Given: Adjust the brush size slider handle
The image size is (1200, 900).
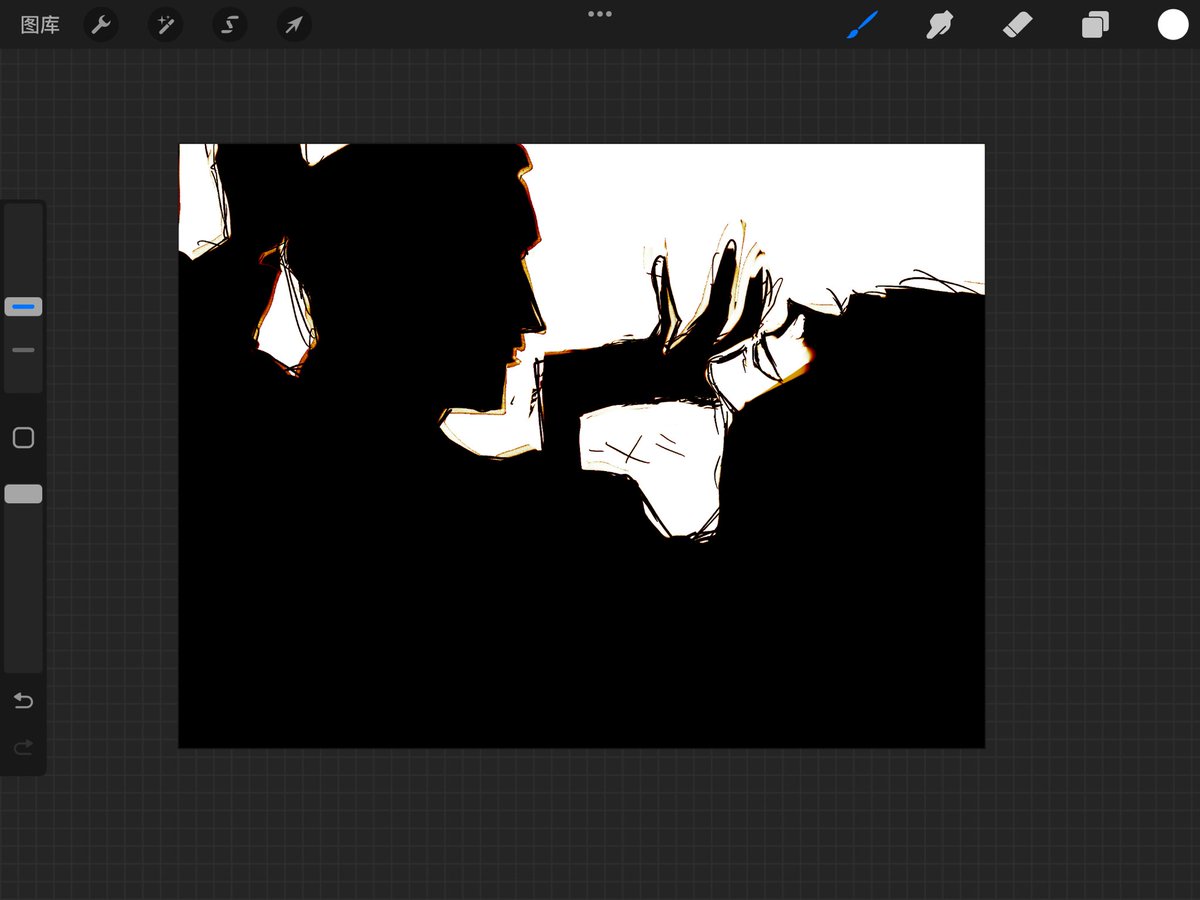Looking at the screenshot, I should [23, 306].
